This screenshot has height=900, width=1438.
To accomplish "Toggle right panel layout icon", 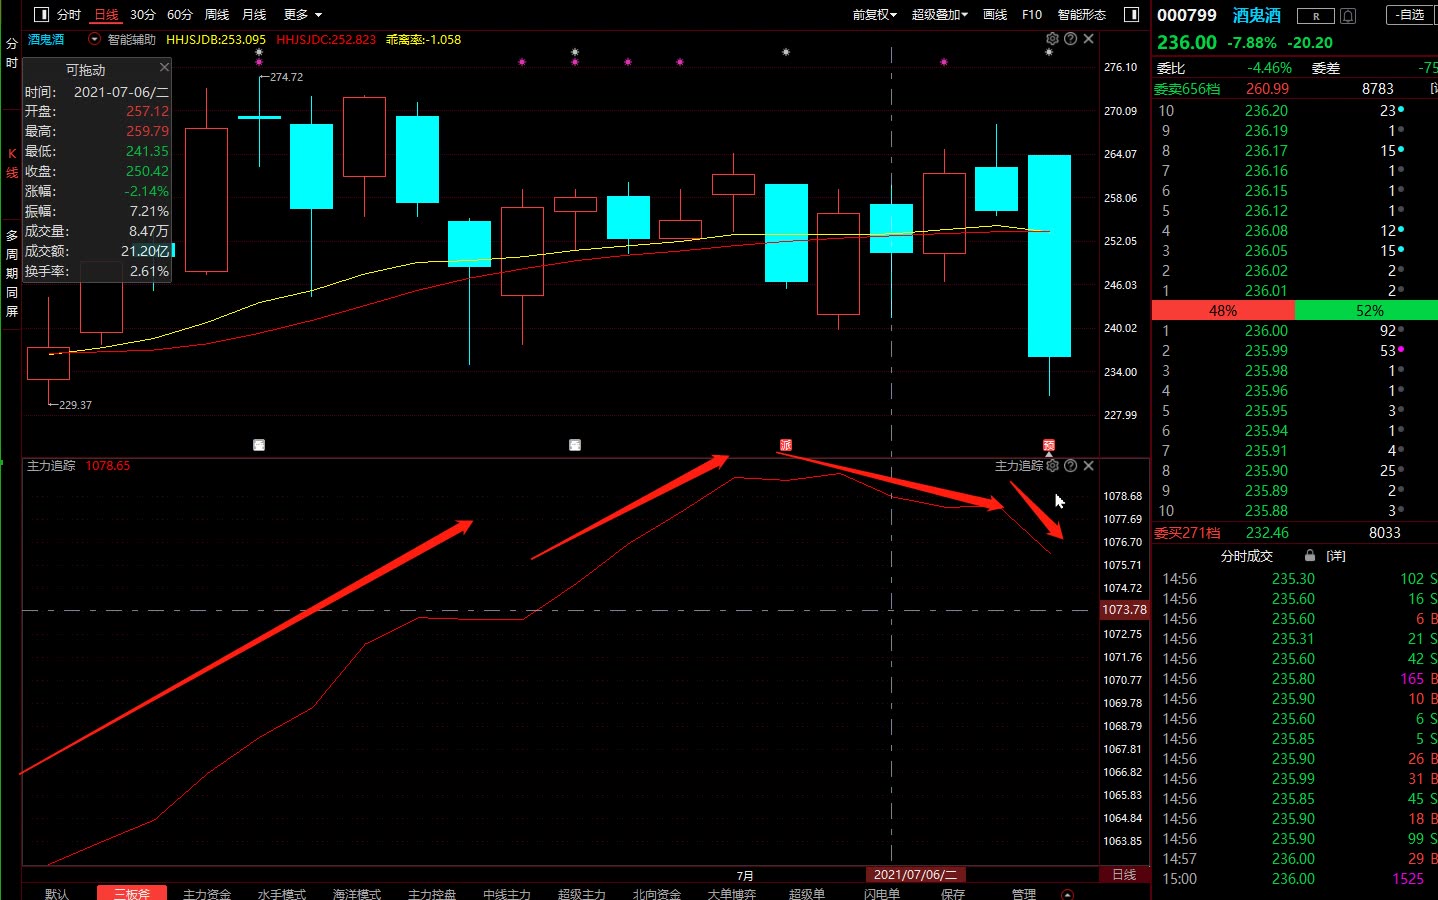I will click(1132, 14).
